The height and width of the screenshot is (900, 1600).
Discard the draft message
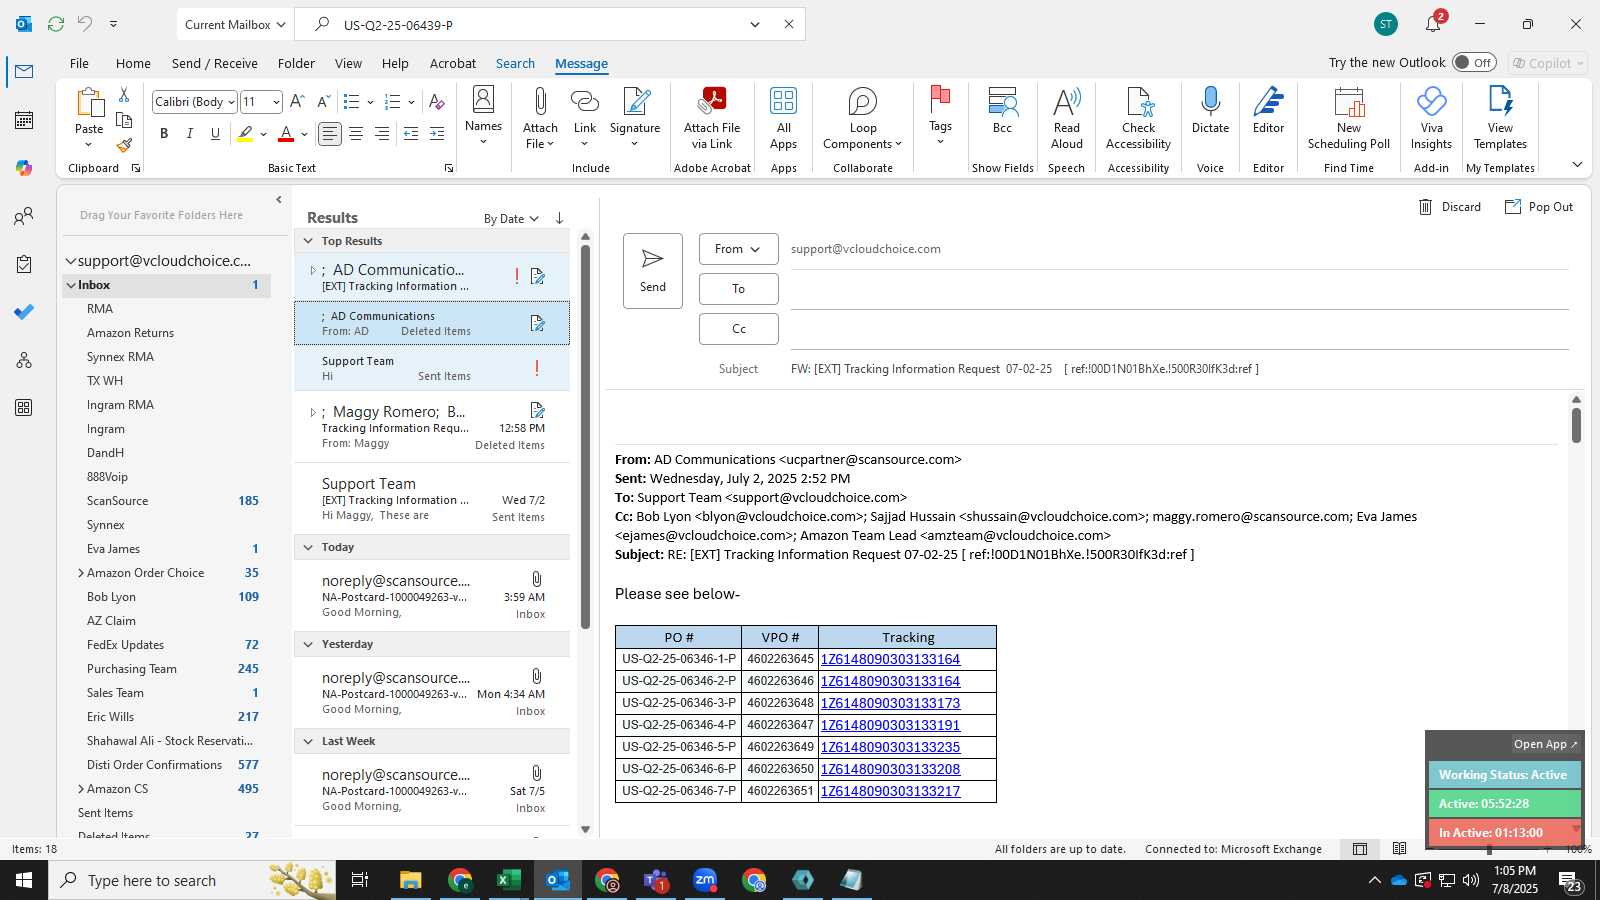(x=1449, y=207)
